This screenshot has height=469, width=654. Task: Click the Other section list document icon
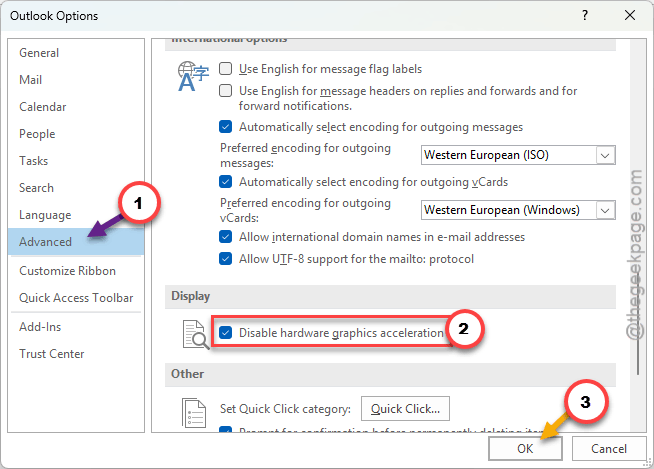[x=194, y=413]
